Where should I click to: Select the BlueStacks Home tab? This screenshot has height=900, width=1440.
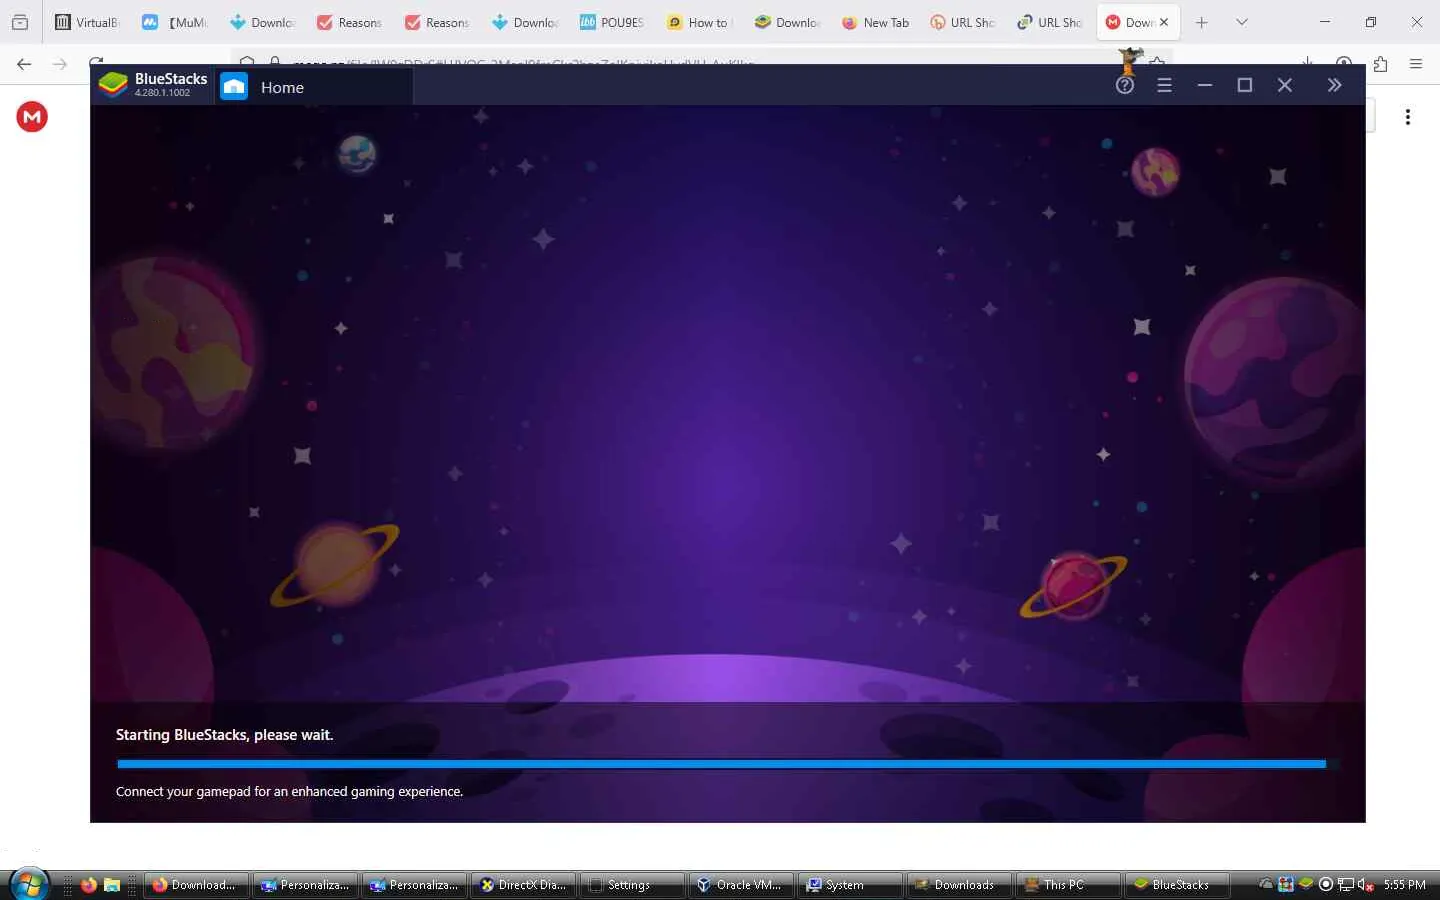tap(313, 87)
